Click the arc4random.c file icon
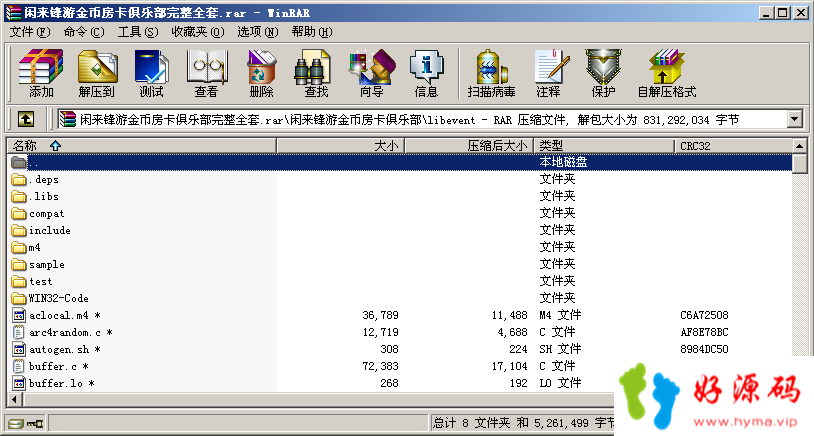This screenshot has height=436, width=814. click(x=19, y=332)
